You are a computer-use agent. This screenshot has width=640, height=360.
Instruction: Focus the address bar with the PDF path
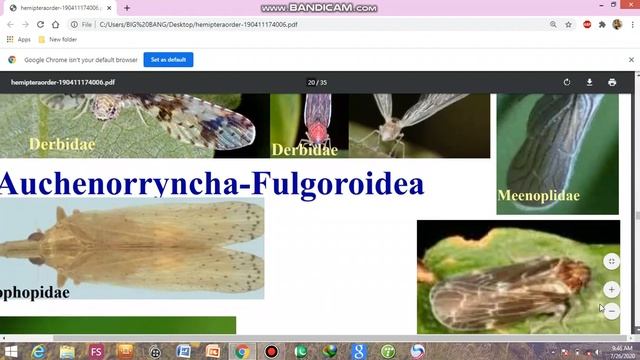click(x=318, y=24)
